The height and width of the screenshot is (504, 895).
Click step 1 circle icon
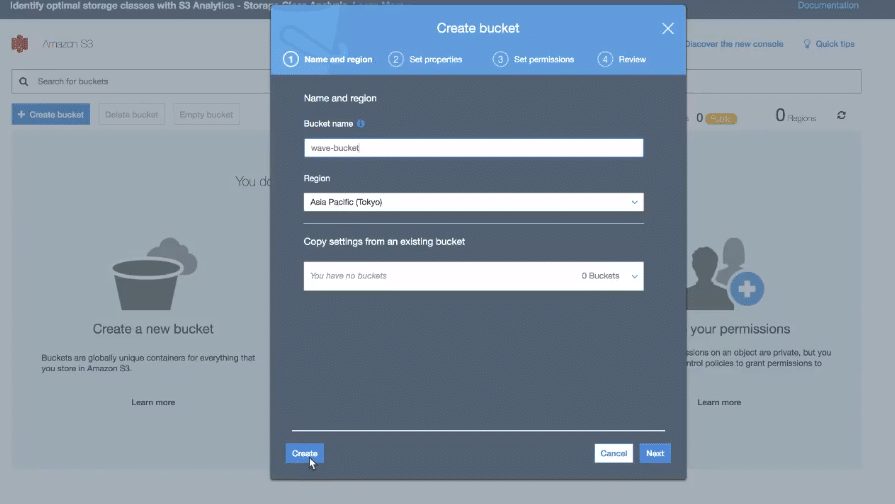click(291, 59)
